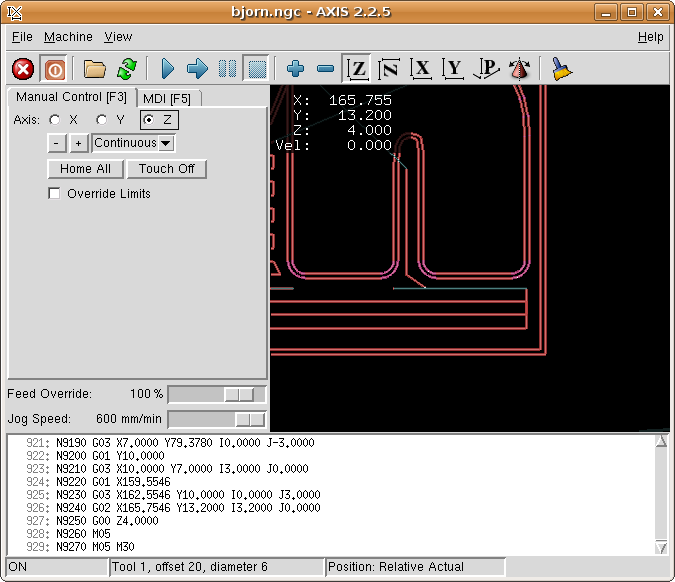Stop program execution with the stop icon

tap(257, 69)
